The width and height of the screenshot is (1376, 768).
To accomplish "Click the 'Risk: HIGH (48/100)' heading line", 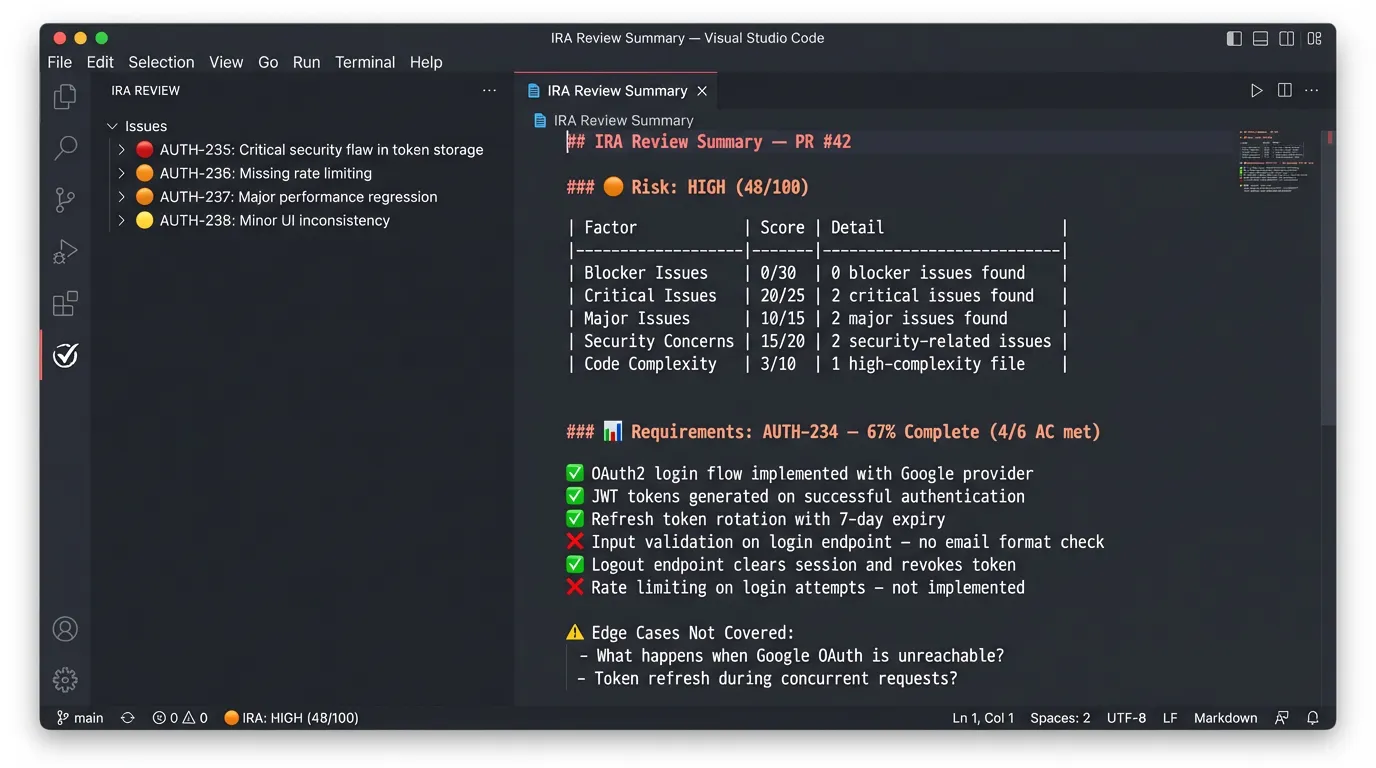I will (x=688, y=187).
